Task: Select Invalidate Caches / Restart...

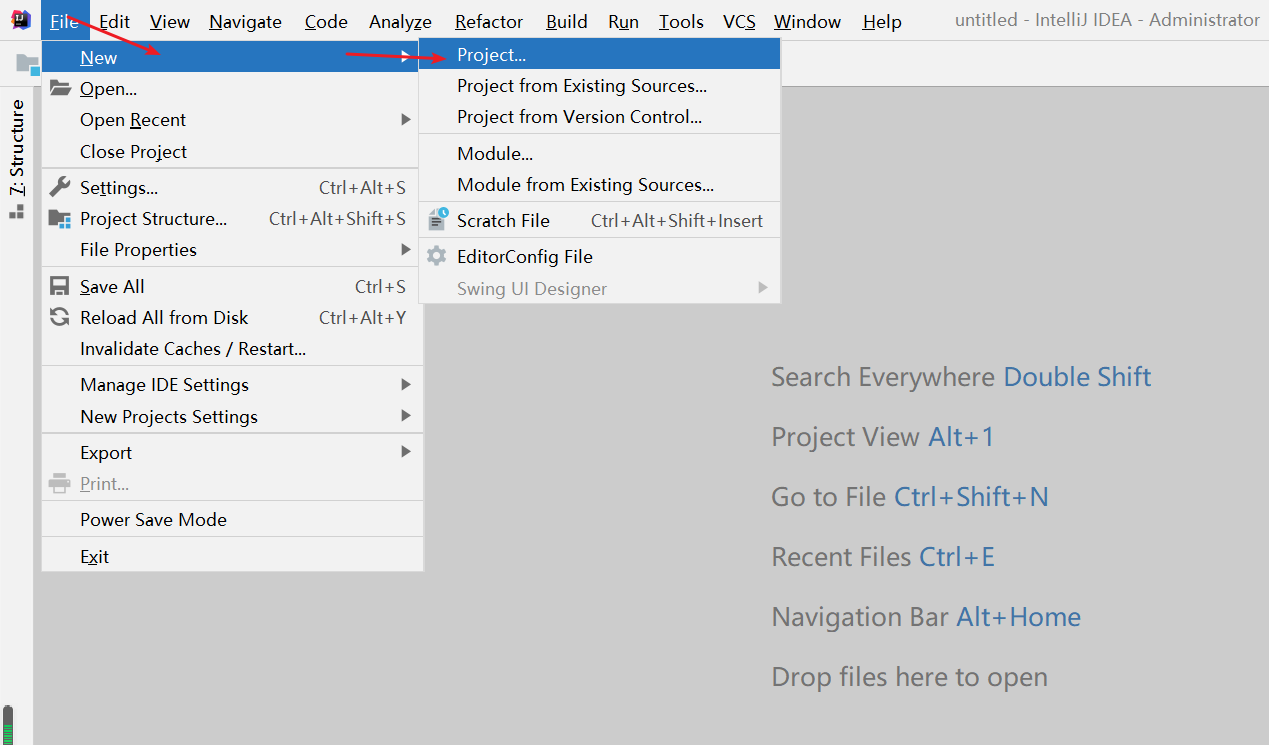Action: pos(231,348)
